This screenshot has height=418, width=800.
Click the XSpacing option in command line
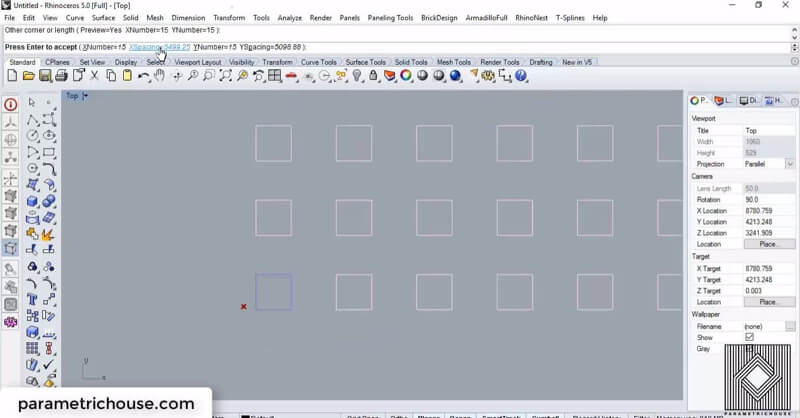coord(159,47)
